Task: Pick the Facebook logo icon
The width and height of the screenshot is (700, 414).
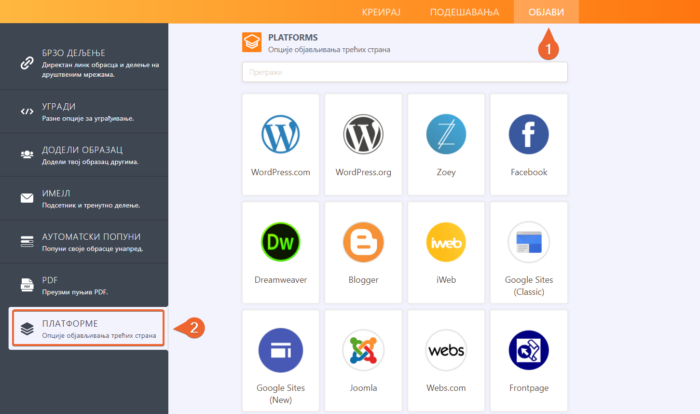Action: [529, 134]
